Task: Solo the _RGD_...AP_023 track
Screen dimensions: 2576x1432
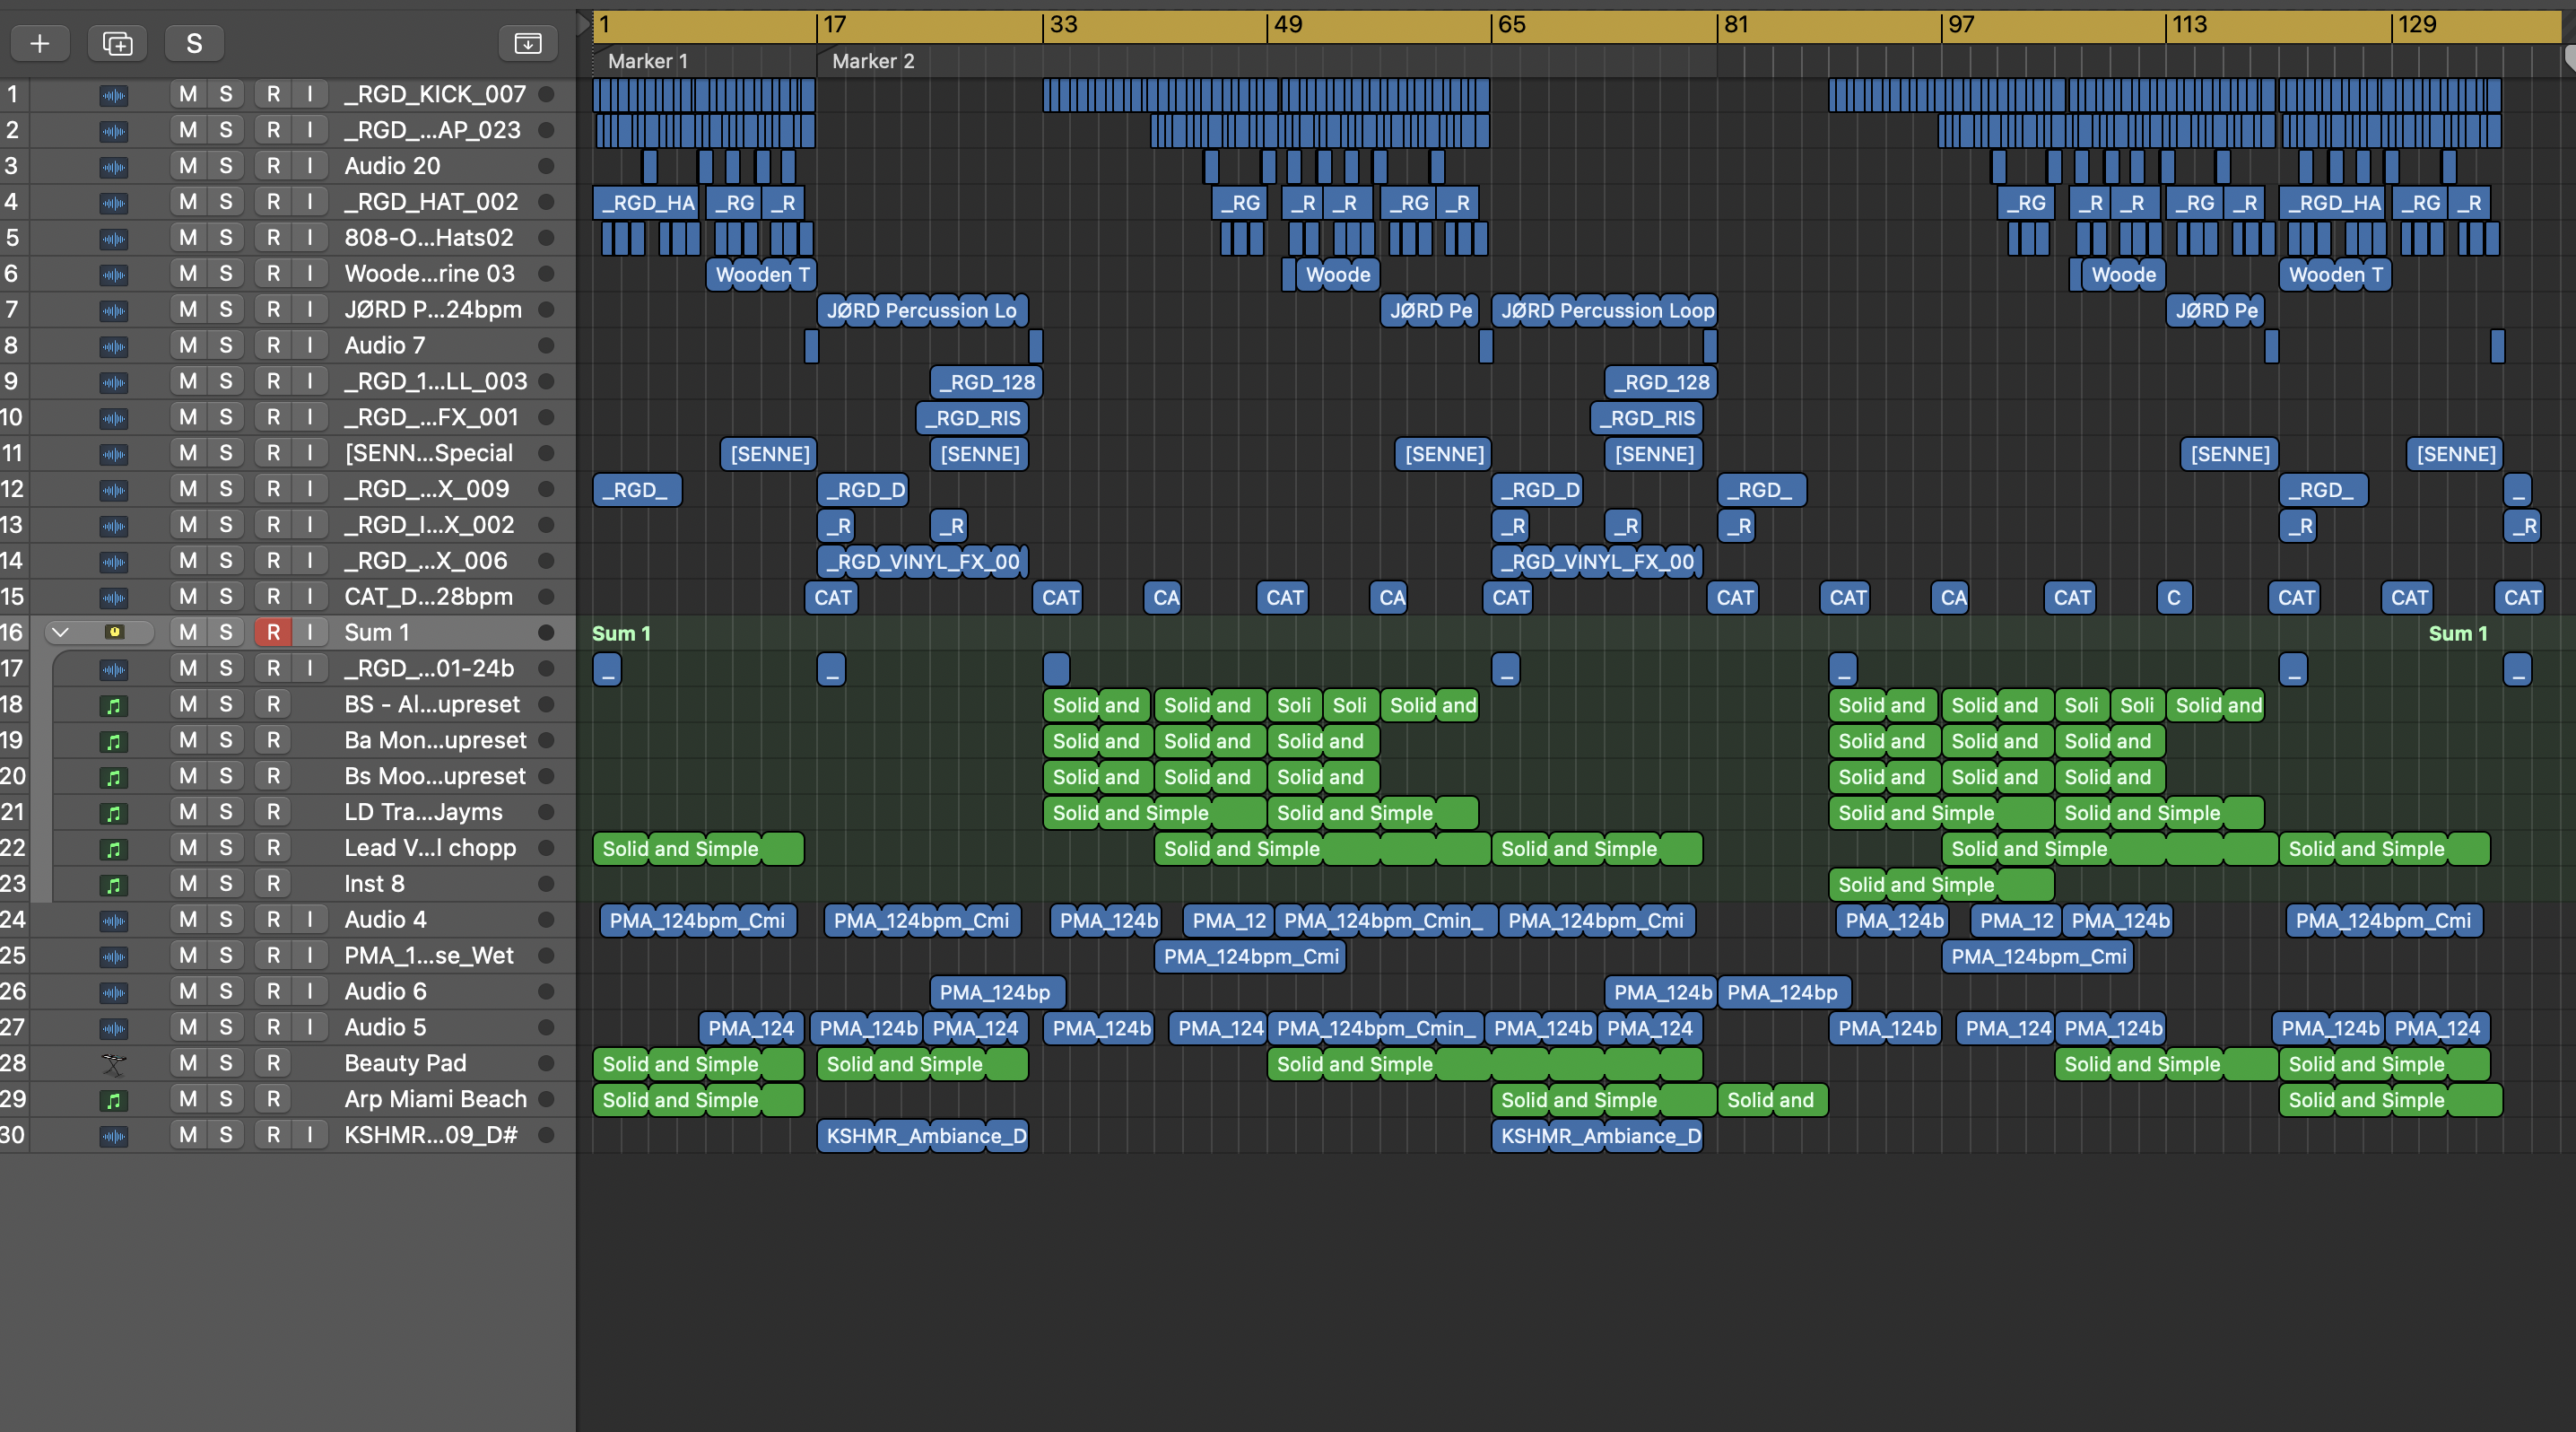Action: tap(226, 130)
